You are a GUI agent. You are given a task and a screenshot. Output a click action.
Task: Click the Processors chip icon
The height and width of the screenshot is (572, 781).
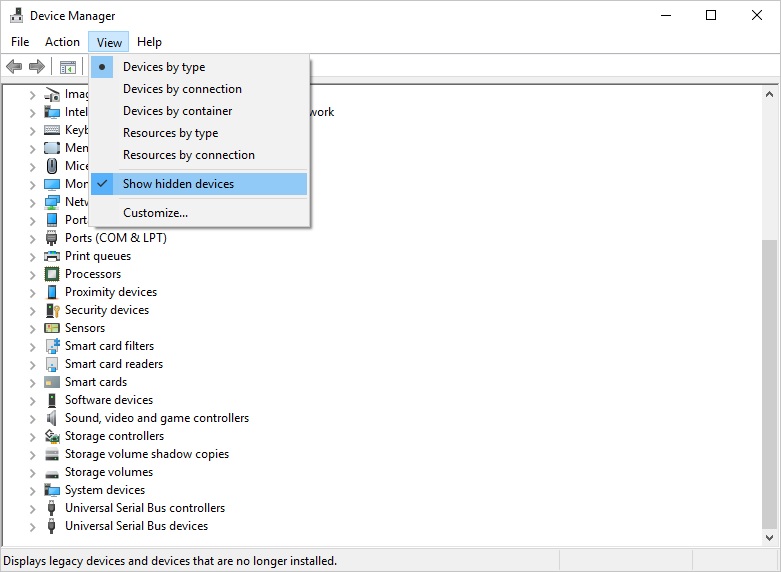click(52, 274)
